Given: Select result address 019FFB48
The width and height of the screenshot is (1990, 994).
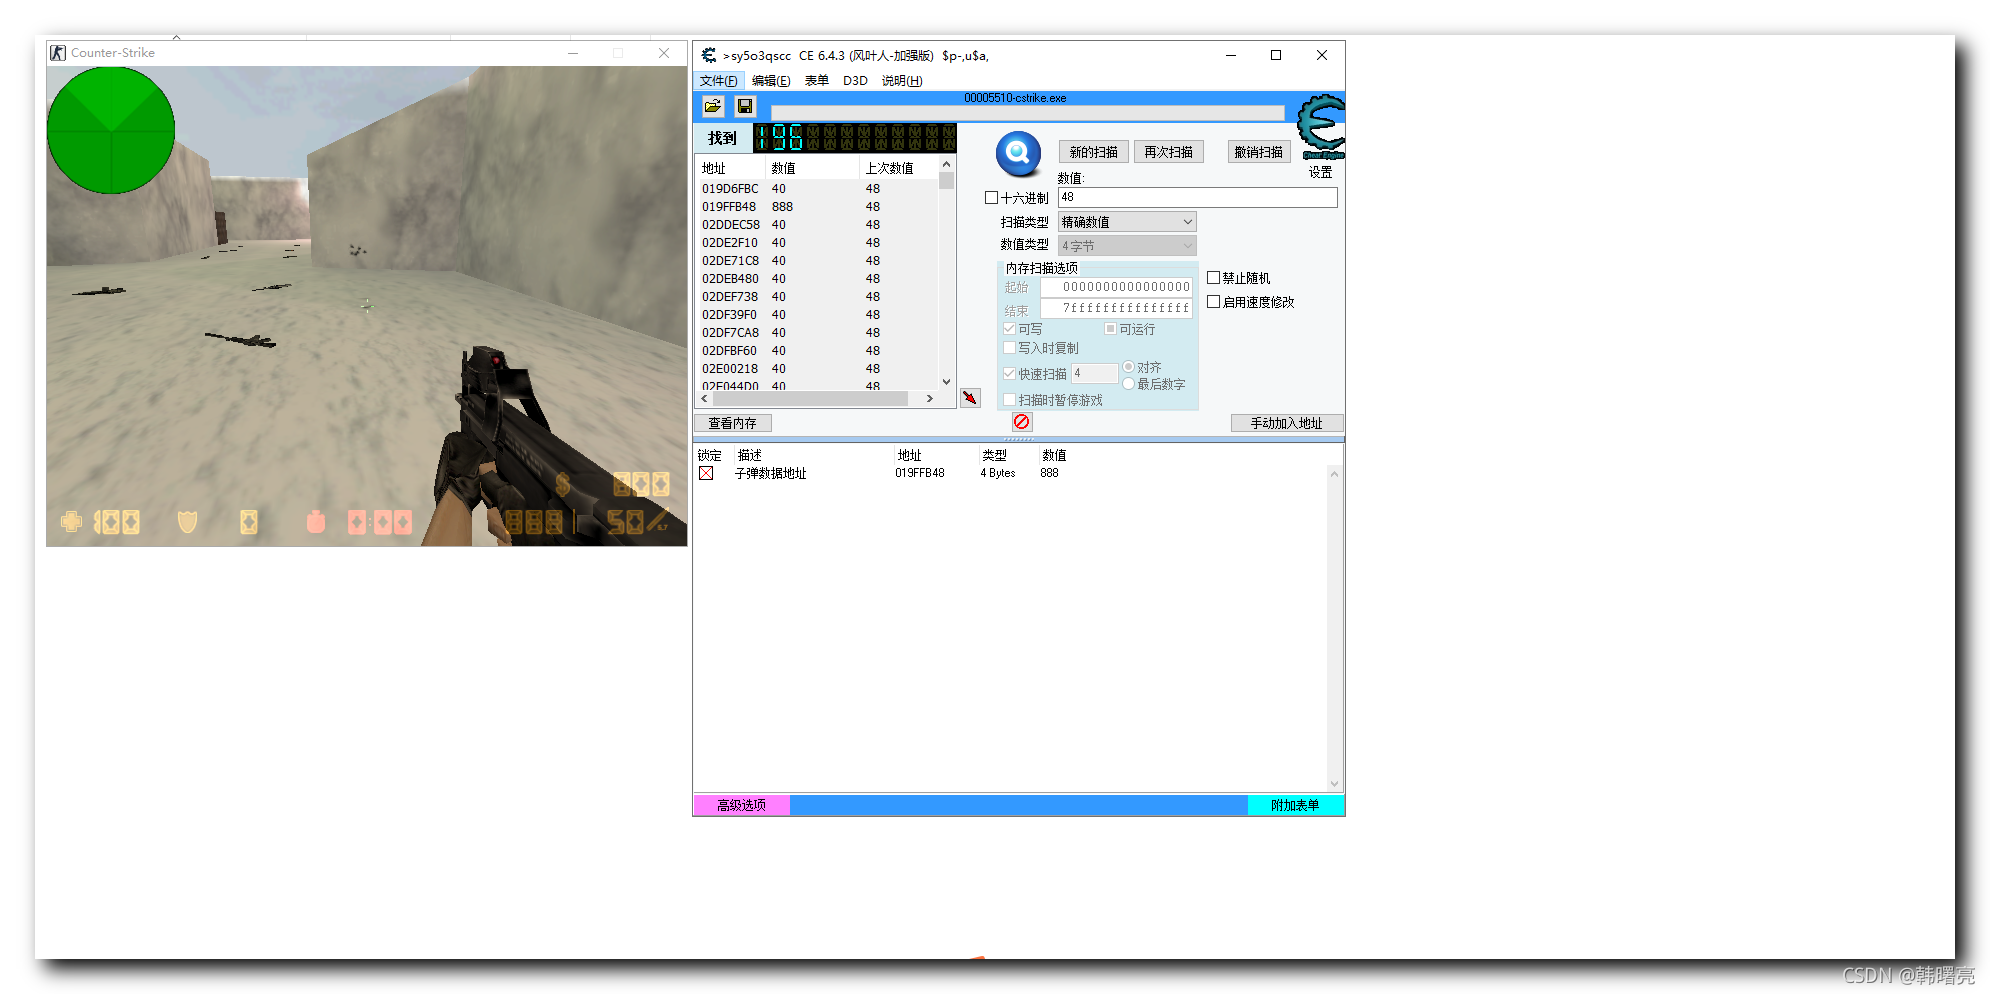Looking at the screenshot, I should coord(729,207).
